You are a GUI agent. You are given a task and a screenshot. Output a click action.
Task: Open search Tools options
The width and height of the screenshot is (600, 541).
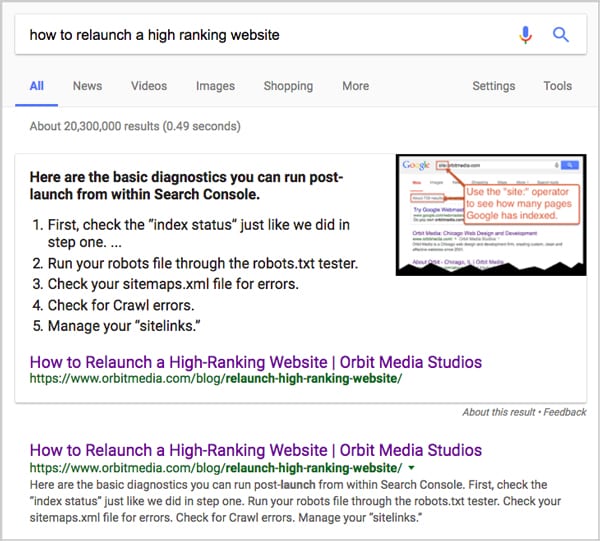coord(558,86)
